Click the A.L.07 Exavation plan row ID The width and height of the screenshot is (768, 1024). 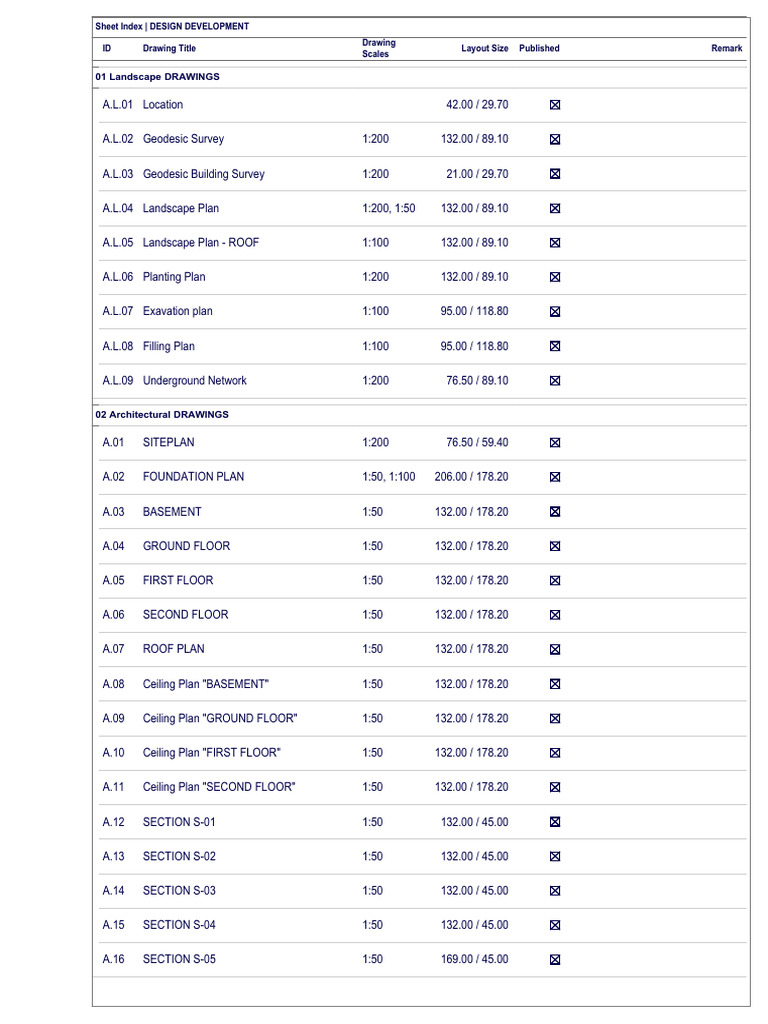click(x=118, y=311)
